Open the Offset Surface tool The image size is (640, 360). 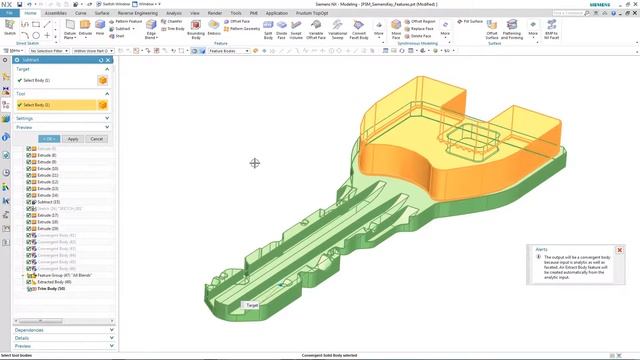point(492,30)
